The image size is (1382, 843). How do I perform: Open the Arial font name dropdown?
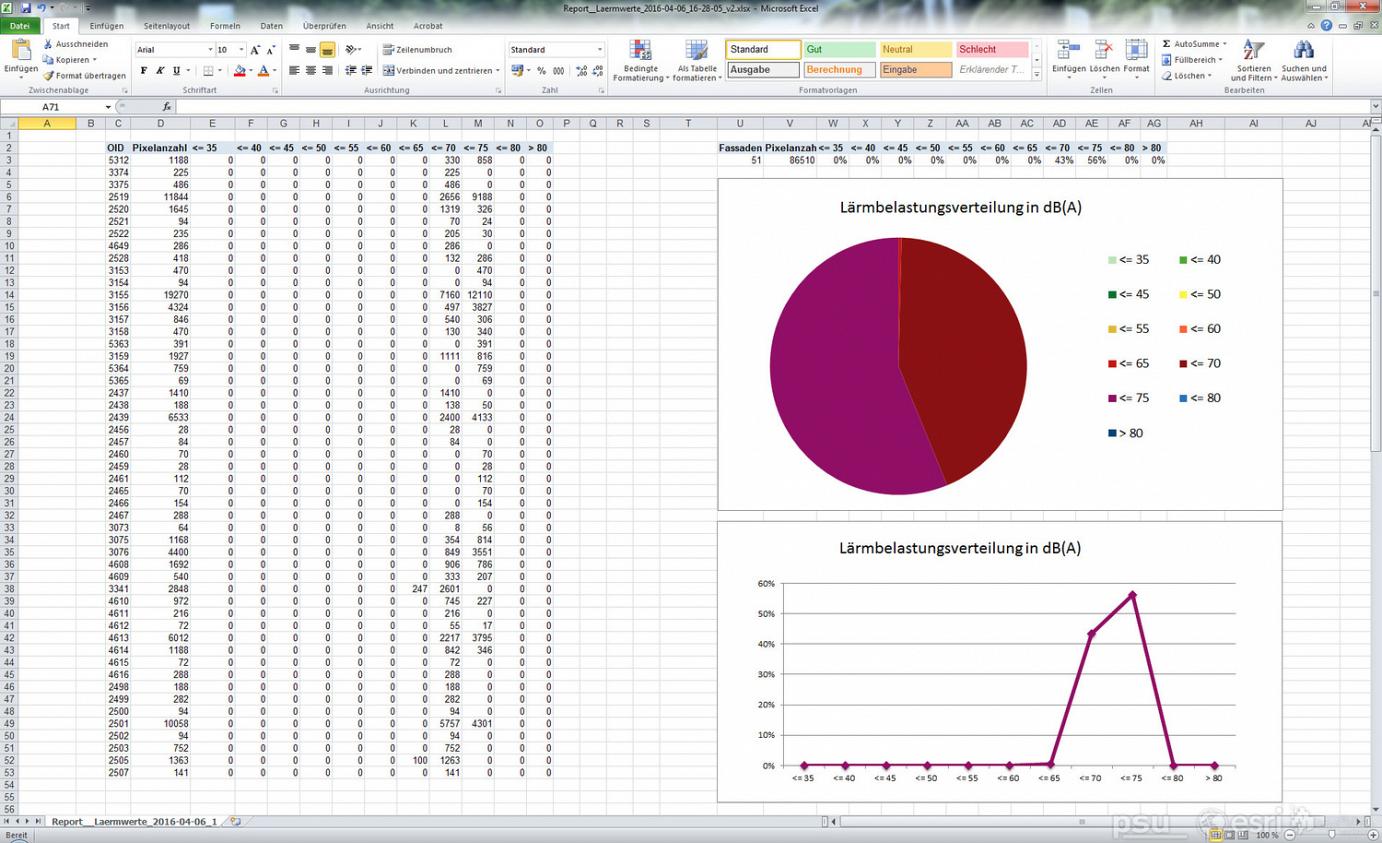(210, 50)
